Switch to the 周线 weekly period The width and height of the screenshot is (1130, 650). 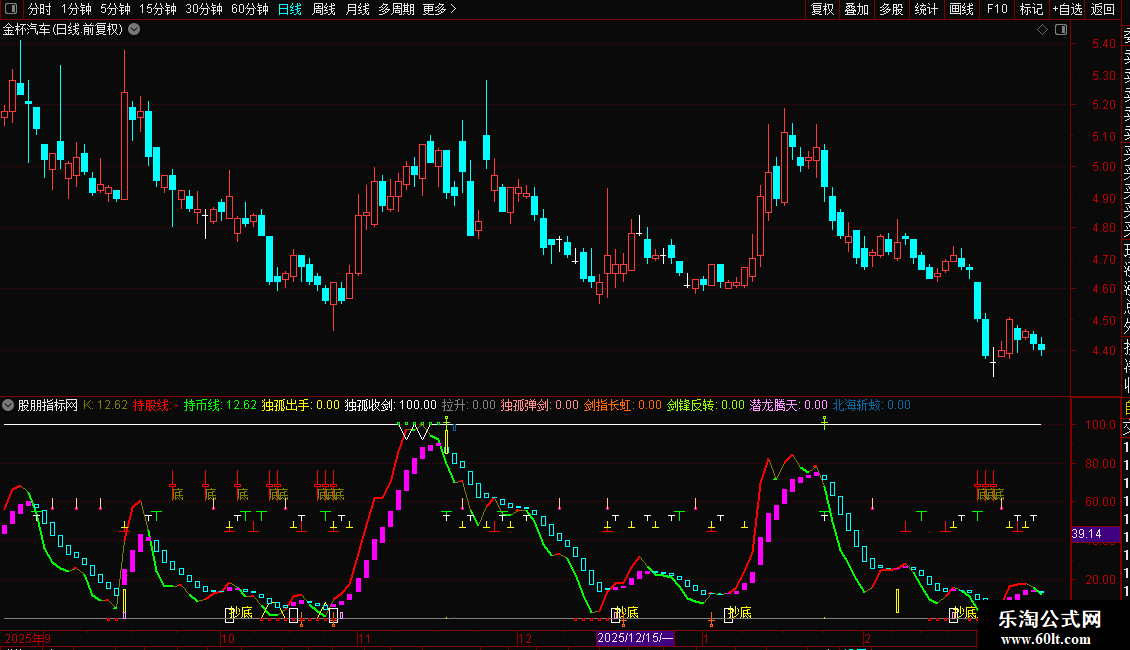(324, 10)
